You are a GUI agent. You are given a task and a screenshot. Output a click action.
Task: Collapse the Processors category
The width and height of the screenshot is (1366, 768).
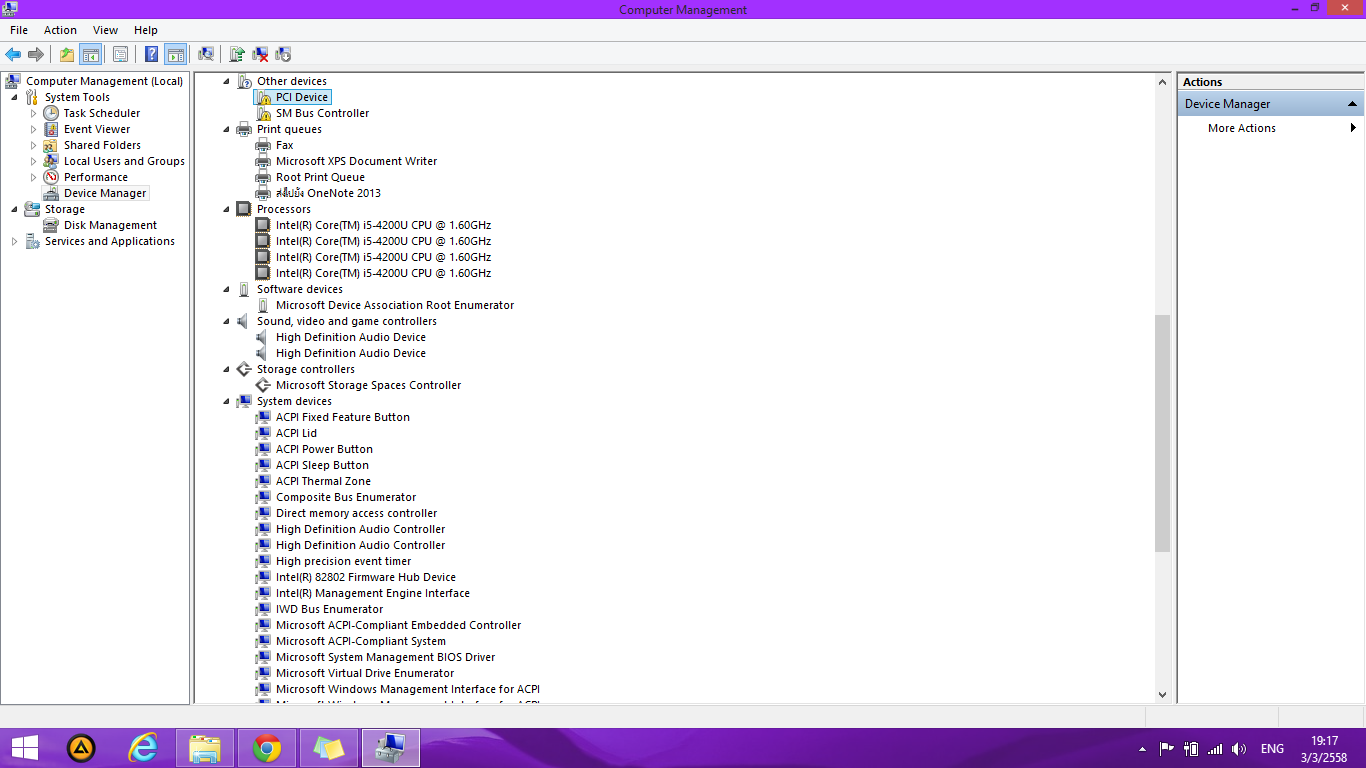pyautogui.click(x=226, y=209)
